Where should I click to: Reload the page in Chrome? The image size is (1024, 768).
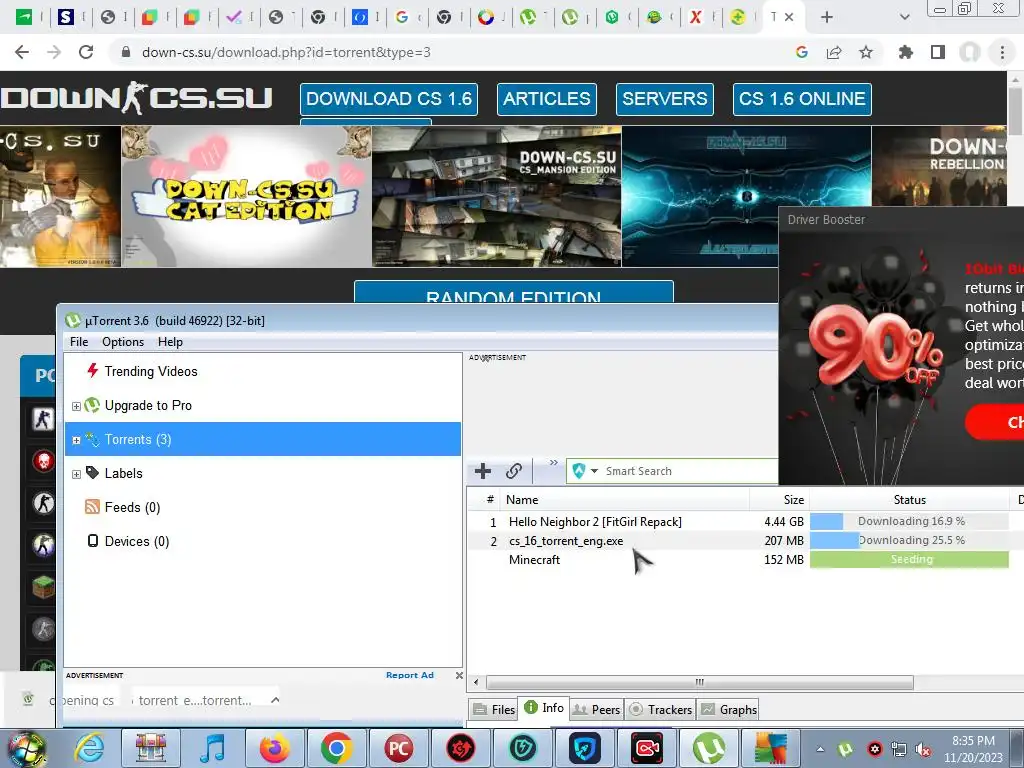point(86,52)
